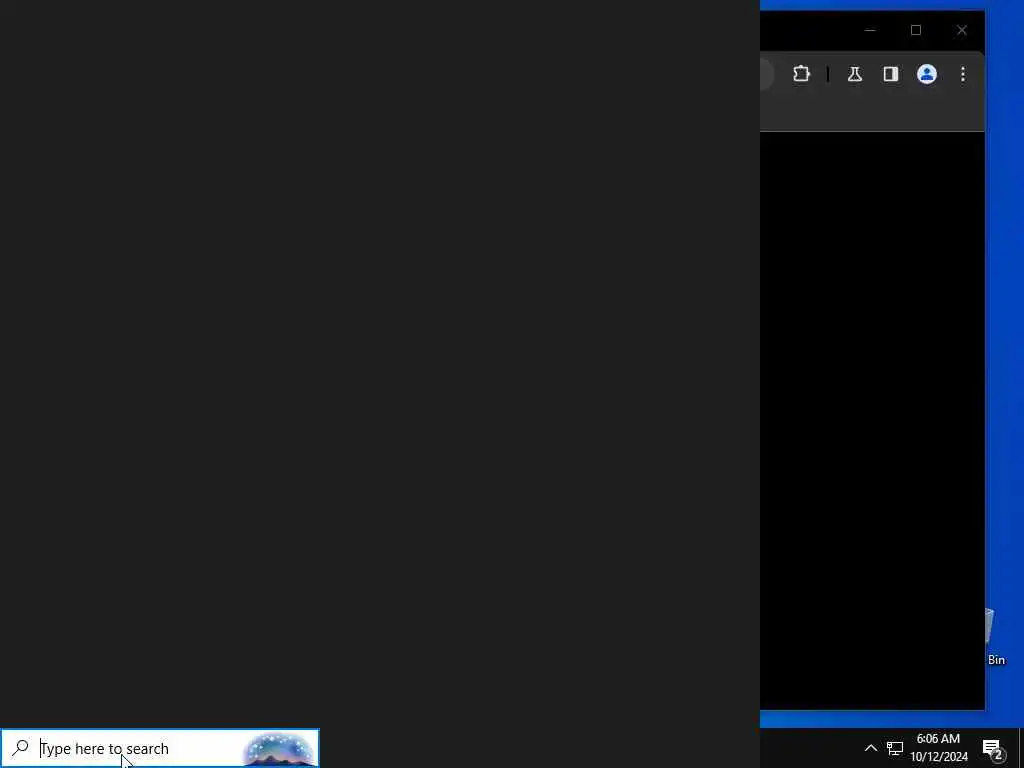The width and height of the screenshot is (1024, 768).
Task: Open the Chrome profile avatar
Action: (x=927, y=74)
